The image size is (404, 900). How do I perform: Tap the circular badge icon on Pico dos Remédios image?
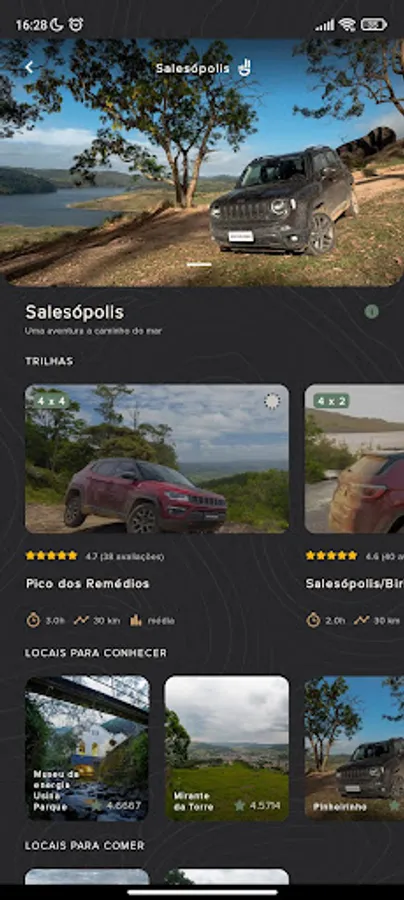(272, 401)
